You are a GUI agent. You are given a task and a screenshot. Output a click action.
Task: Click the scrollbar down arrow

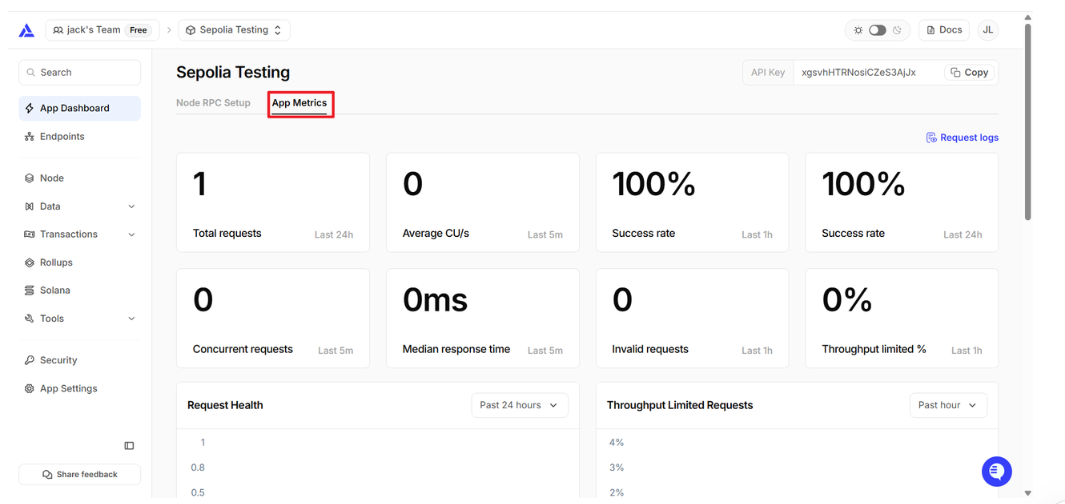pos(1028,493)
